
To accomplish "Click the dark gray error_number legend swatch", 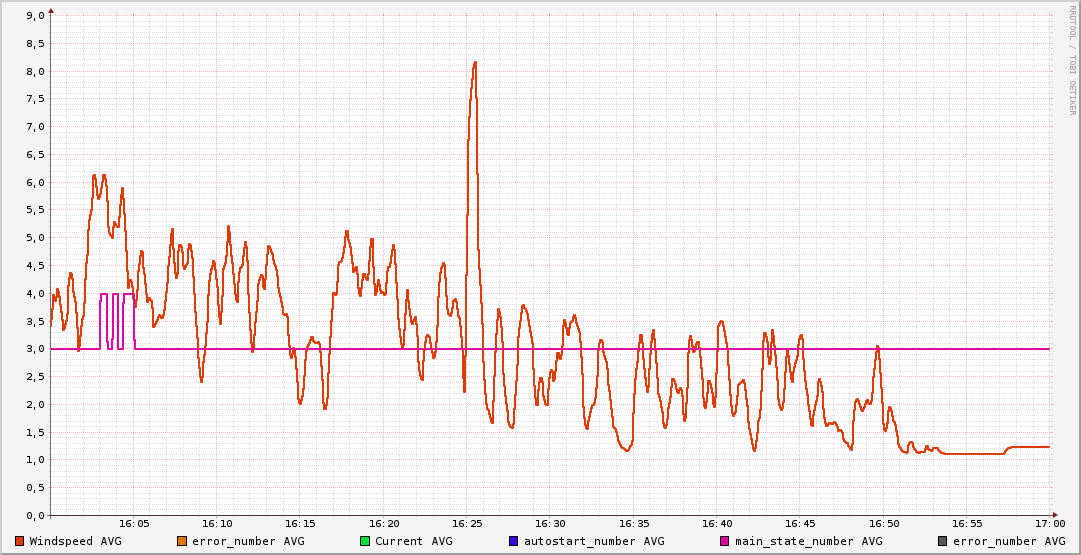I will tap(942, 541).
